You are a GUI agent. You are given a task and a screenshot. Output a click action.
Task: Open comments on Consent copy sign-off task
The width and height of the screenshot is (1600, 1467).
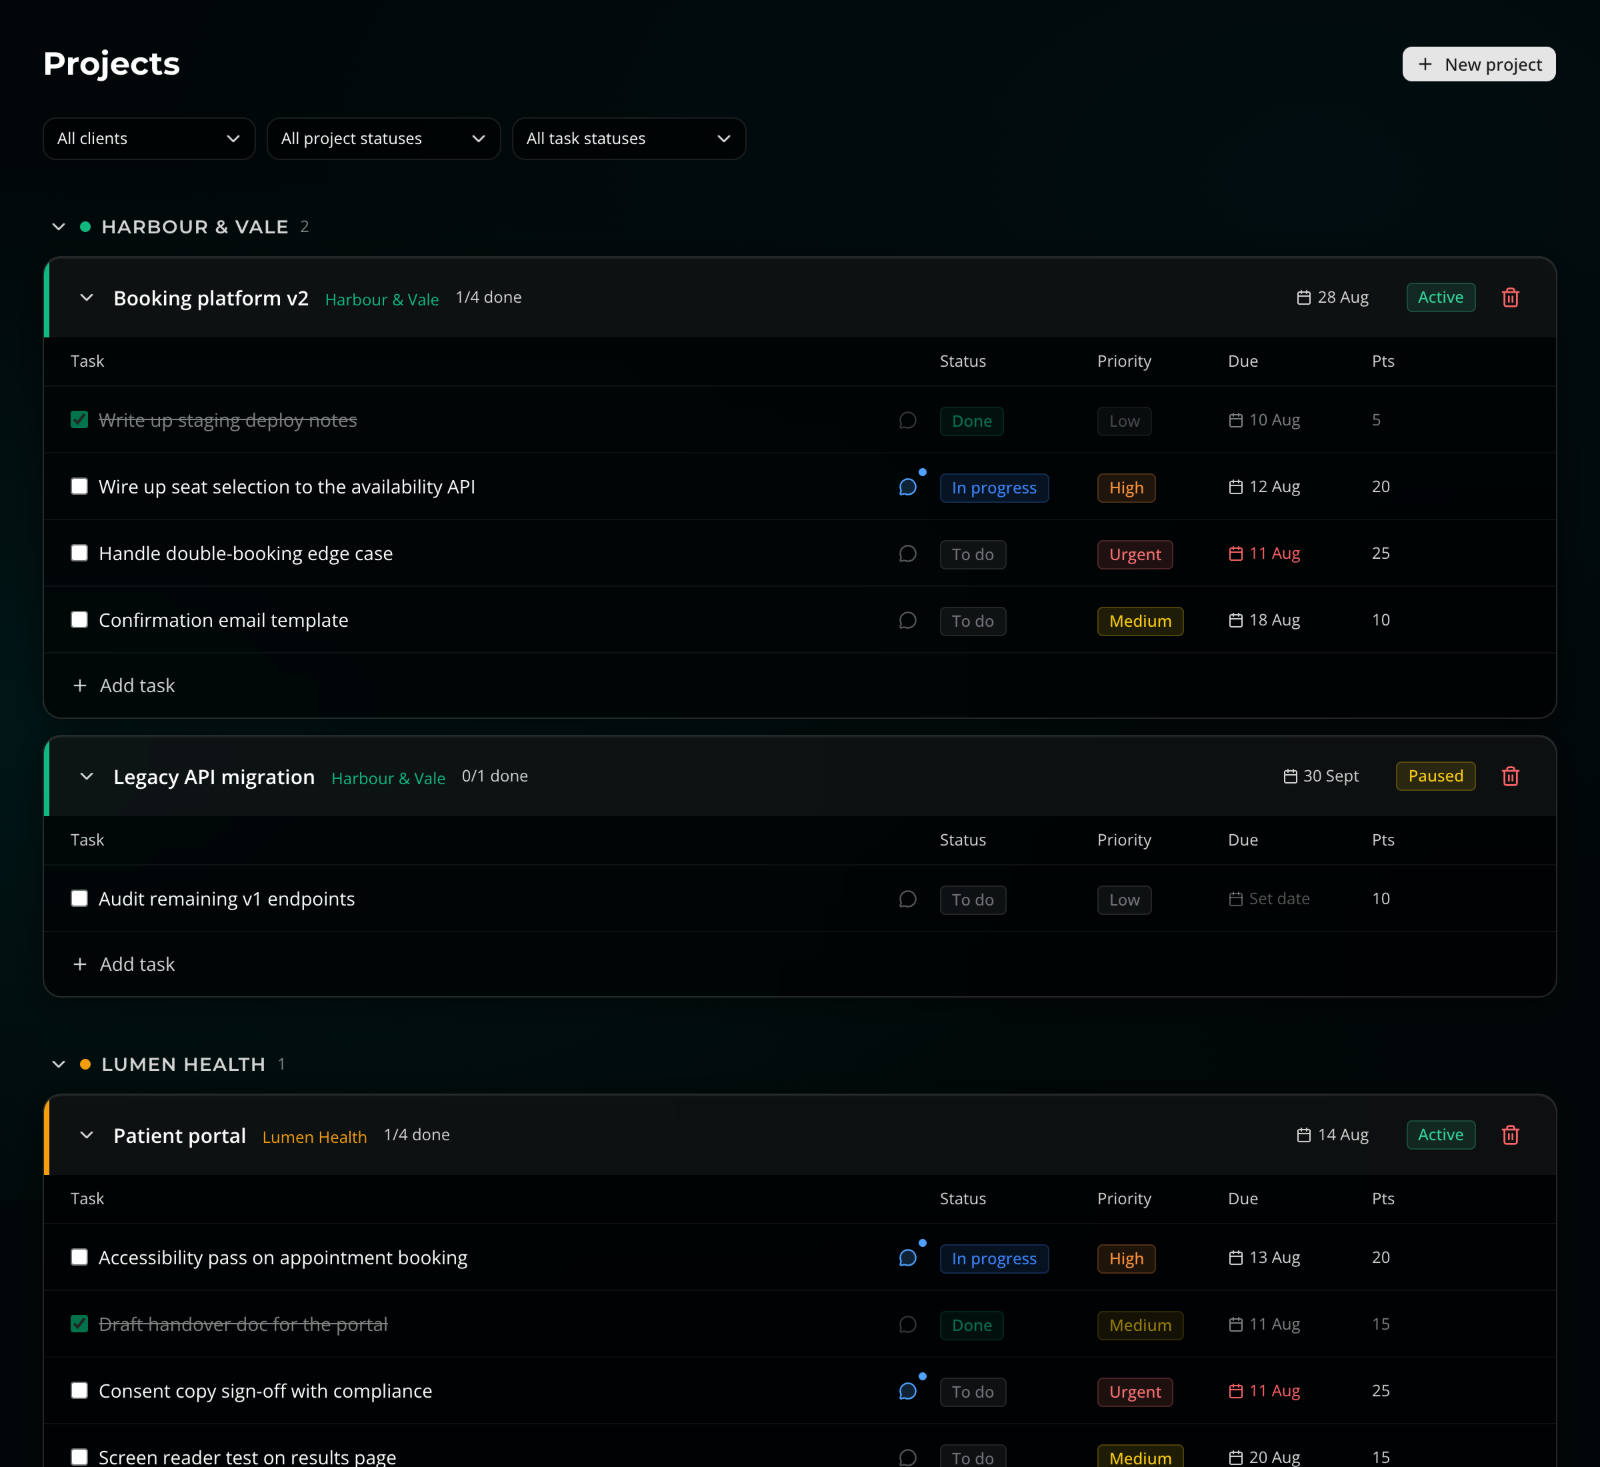(x=908, y=1391)
